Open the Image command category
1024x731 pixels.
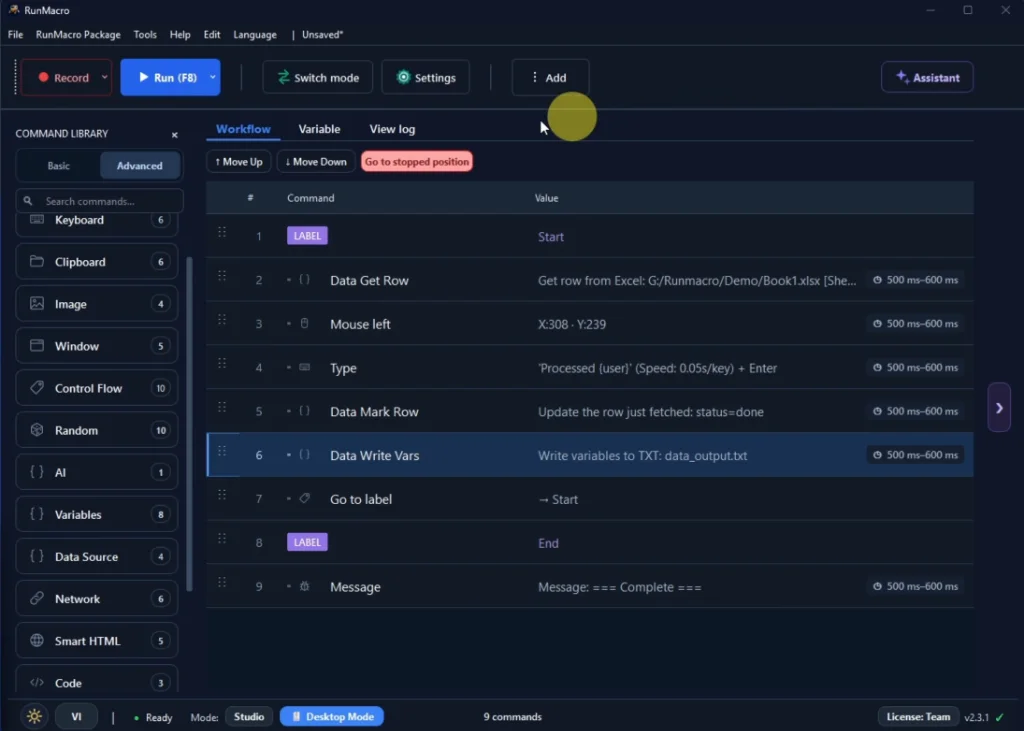[x=97, y=304]
